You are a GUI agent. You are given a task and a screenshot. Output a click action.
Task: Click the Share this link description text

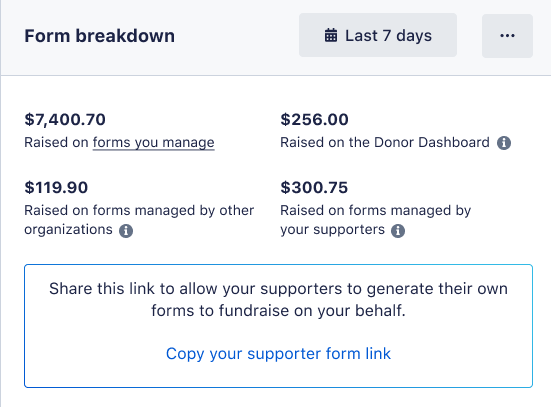(x=278, y=299)
